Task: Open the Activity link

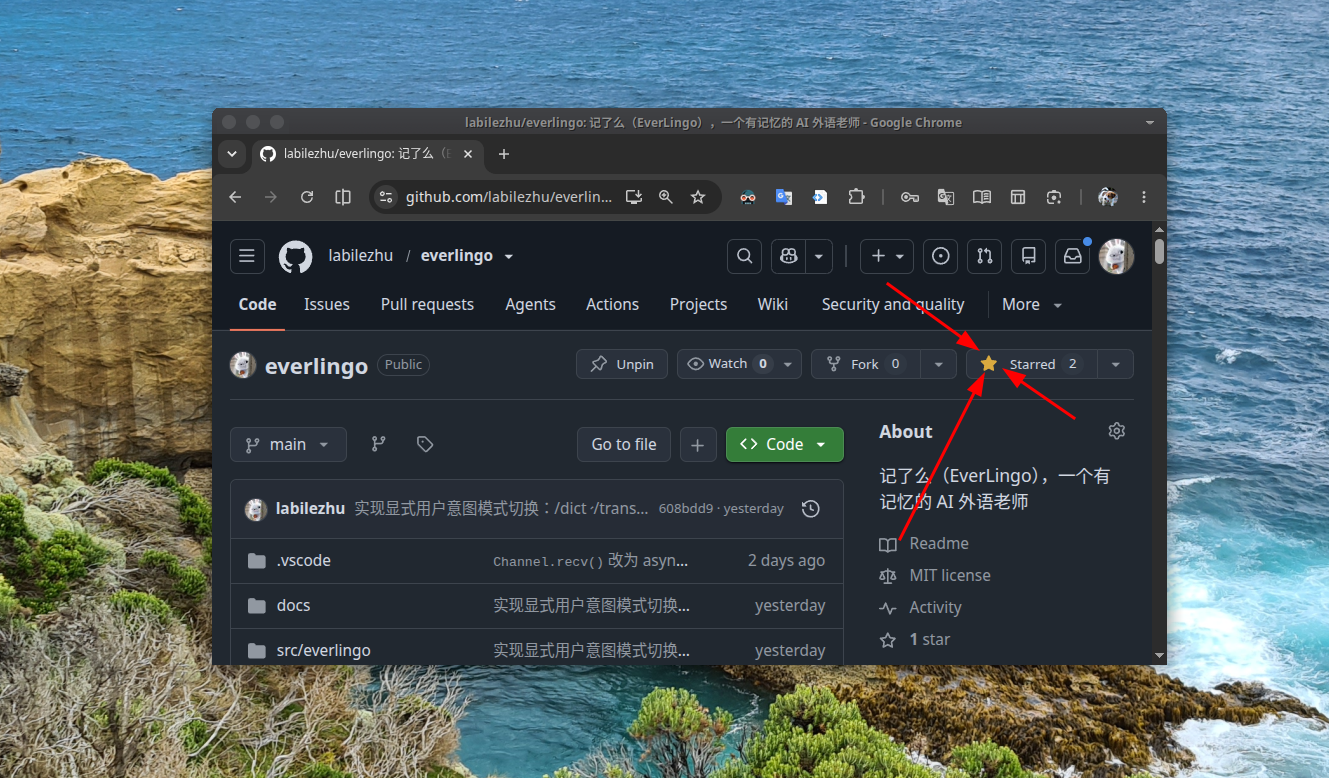Action: click(x=935, y=607)
